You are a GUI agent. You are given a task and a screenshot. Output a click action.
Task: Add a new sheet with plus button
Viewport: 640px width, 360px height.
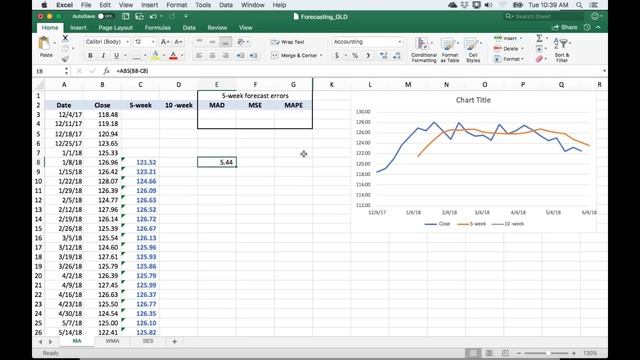click(x=174, y=341)
